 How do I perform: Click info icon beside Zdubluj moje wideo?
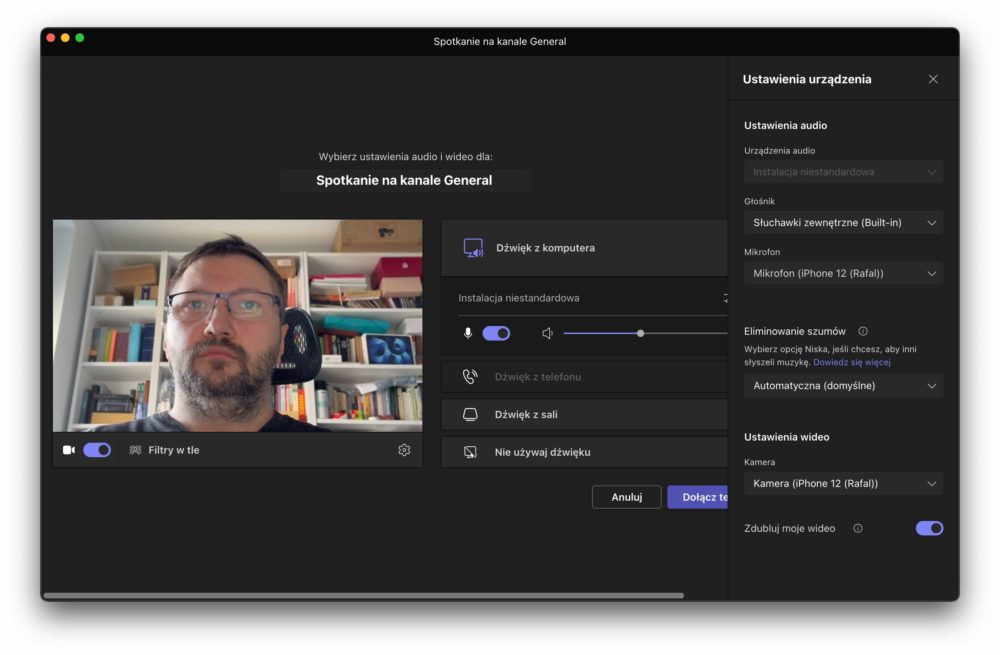coord(858,529)
